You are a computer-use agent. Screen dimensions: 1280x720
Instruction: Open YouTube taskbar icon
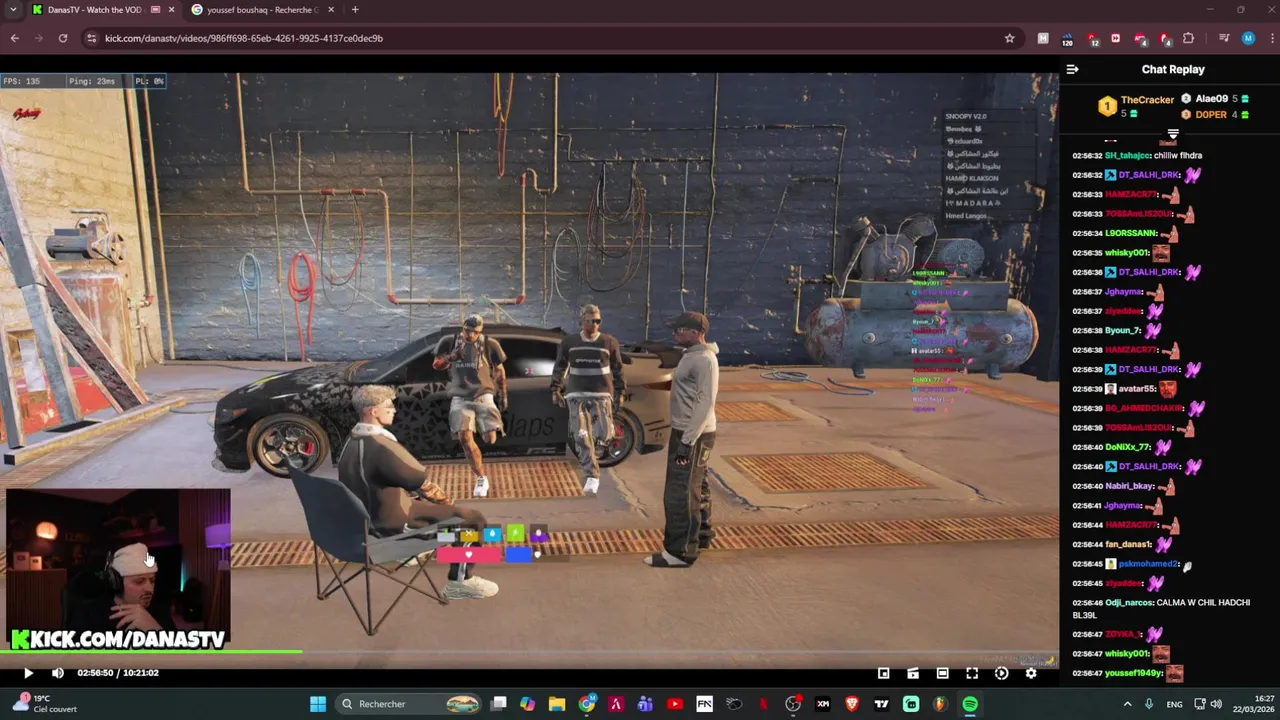[675, 704]
